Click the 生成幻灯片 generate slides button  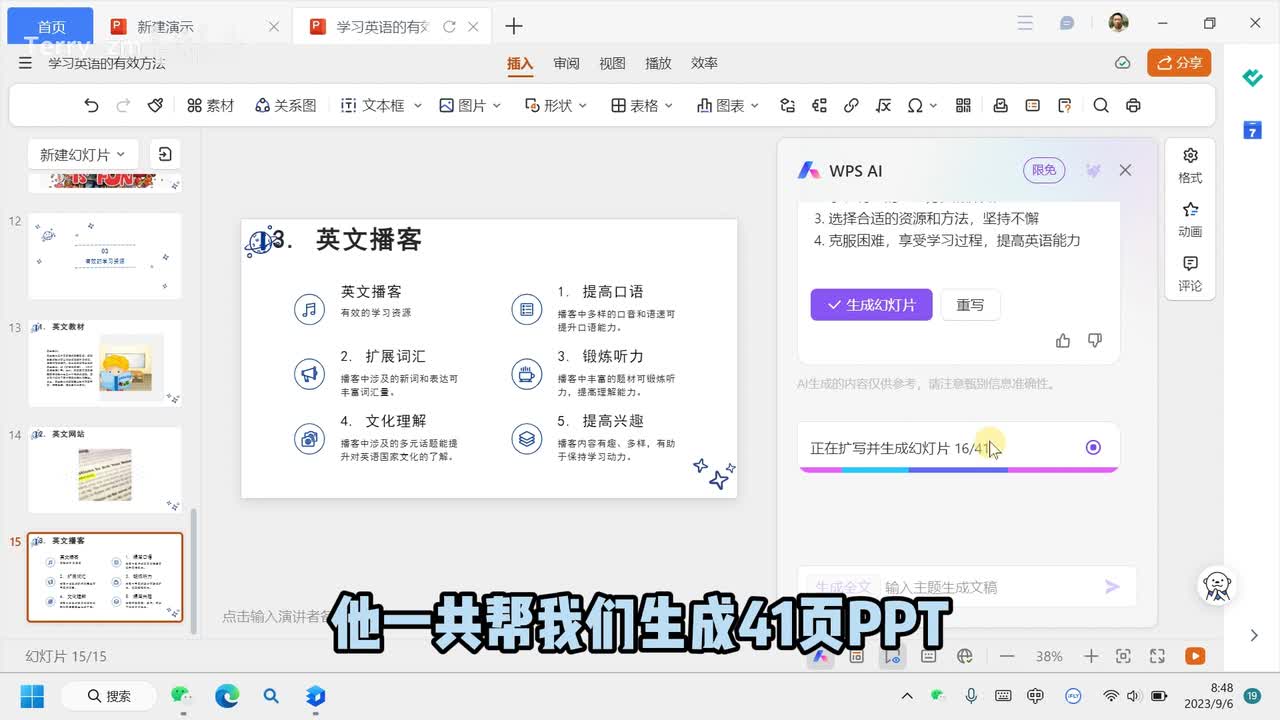click(871, 305)
